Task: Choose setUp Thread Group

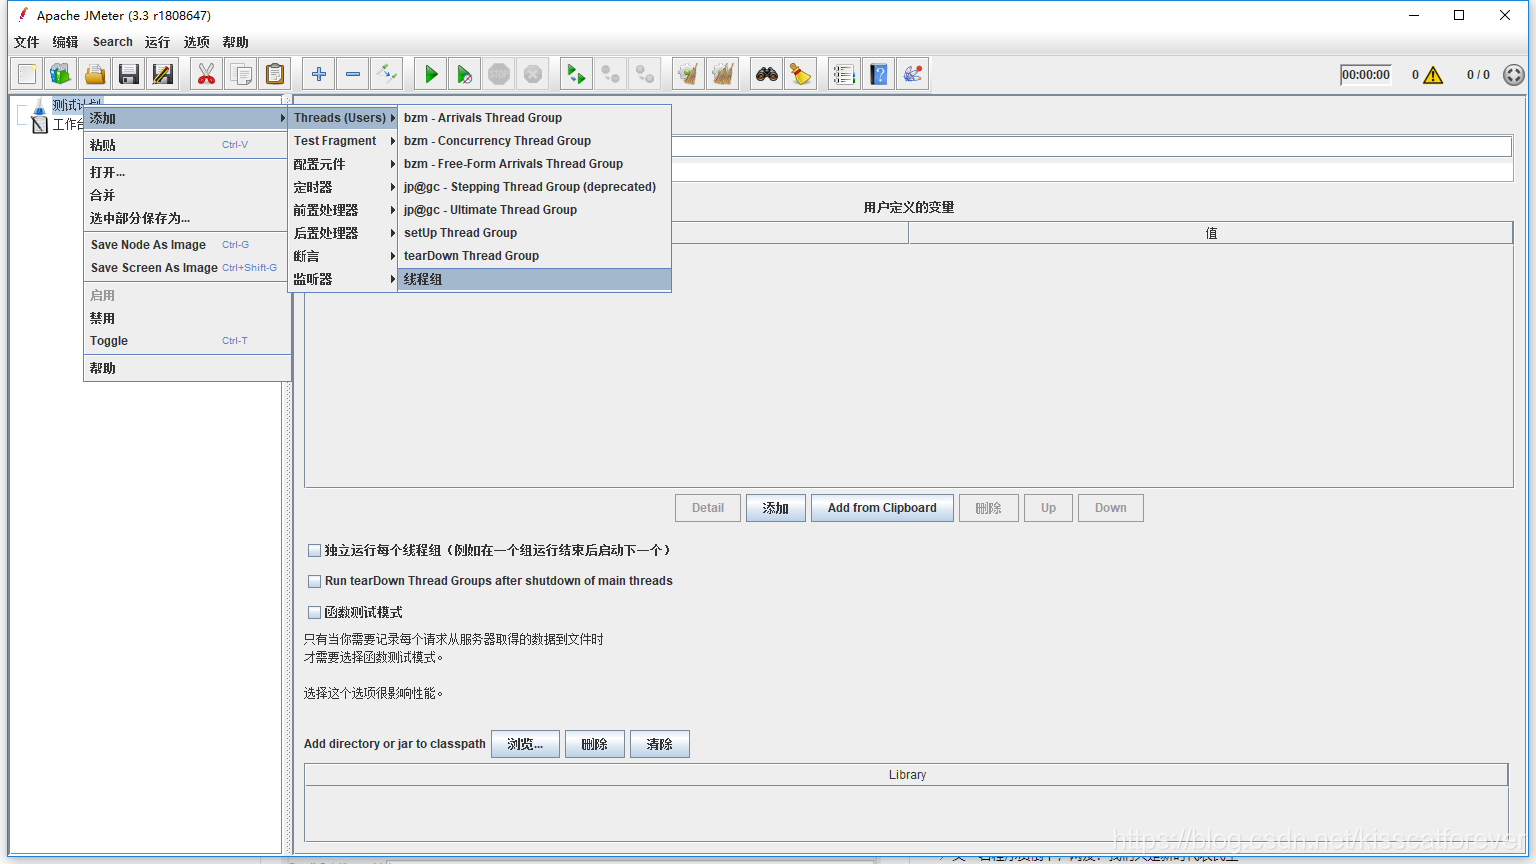Action: (535, 233)
